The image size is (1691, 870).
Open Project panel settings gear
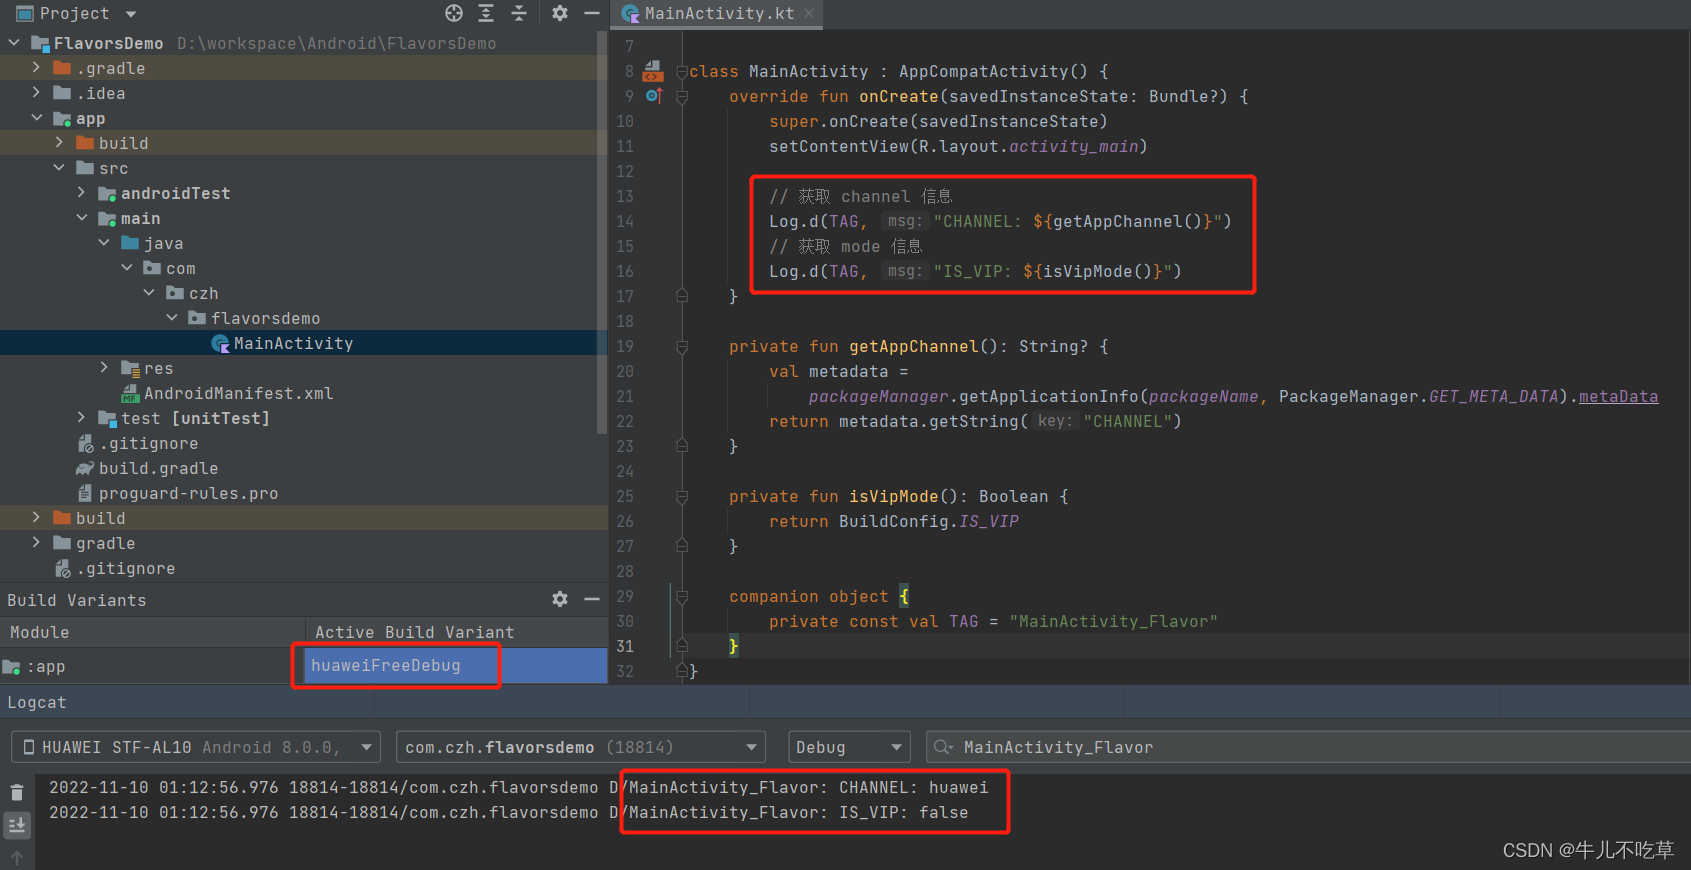[560, 13]
